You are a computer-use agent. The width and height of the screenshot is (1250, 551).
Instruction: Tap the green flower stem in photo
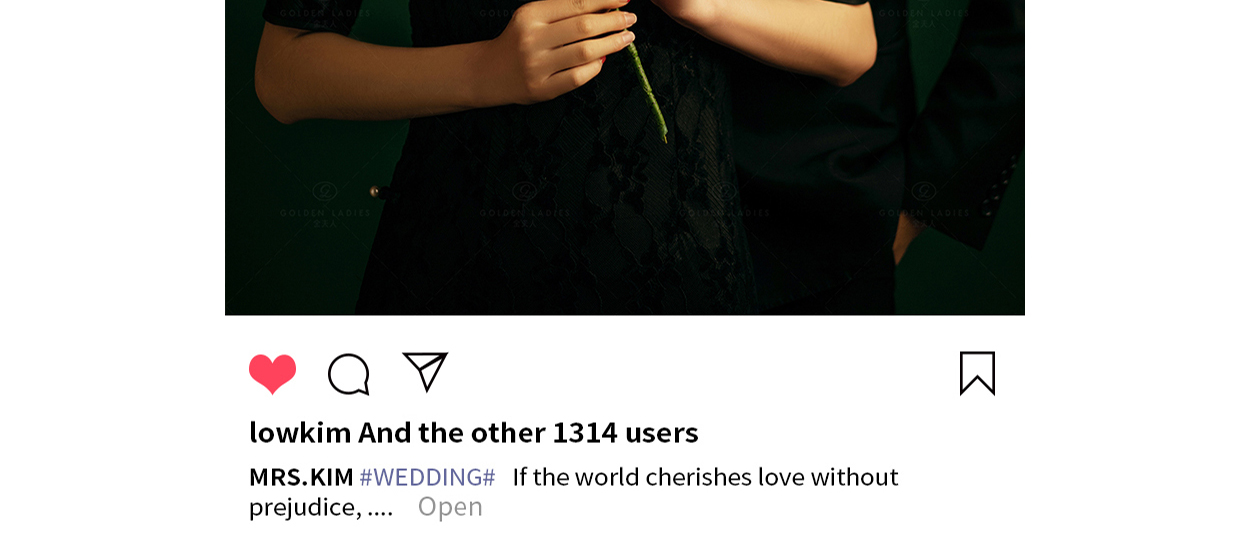(x=648, y=92)
